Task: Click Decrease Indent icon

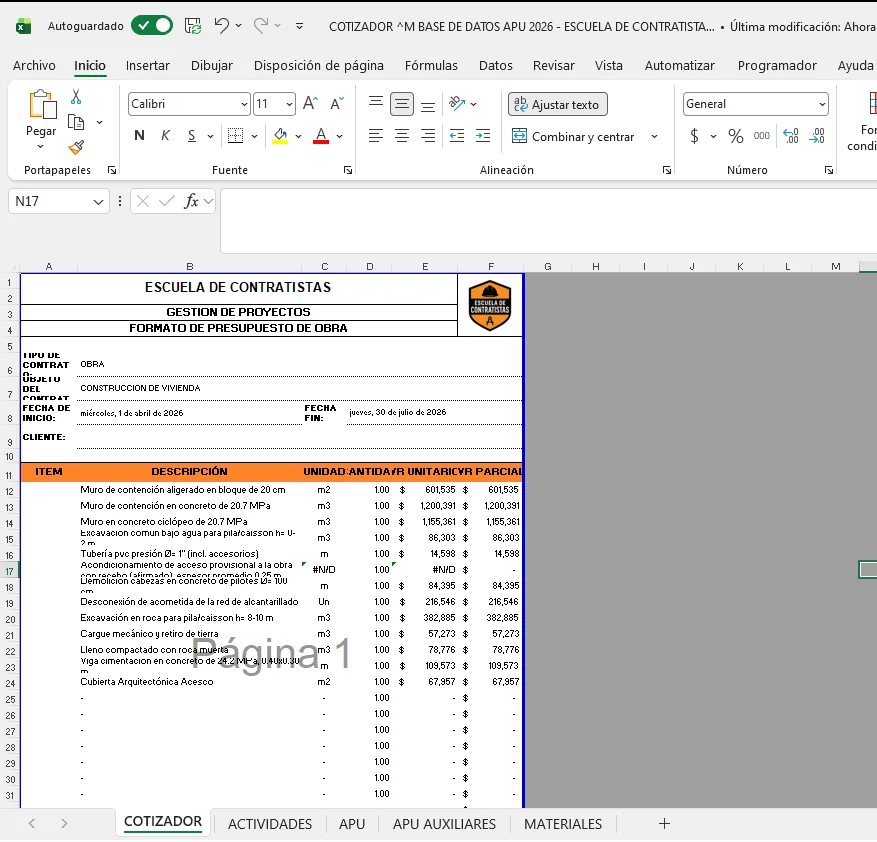Action: pyautogui.click(x=457, y=135)
